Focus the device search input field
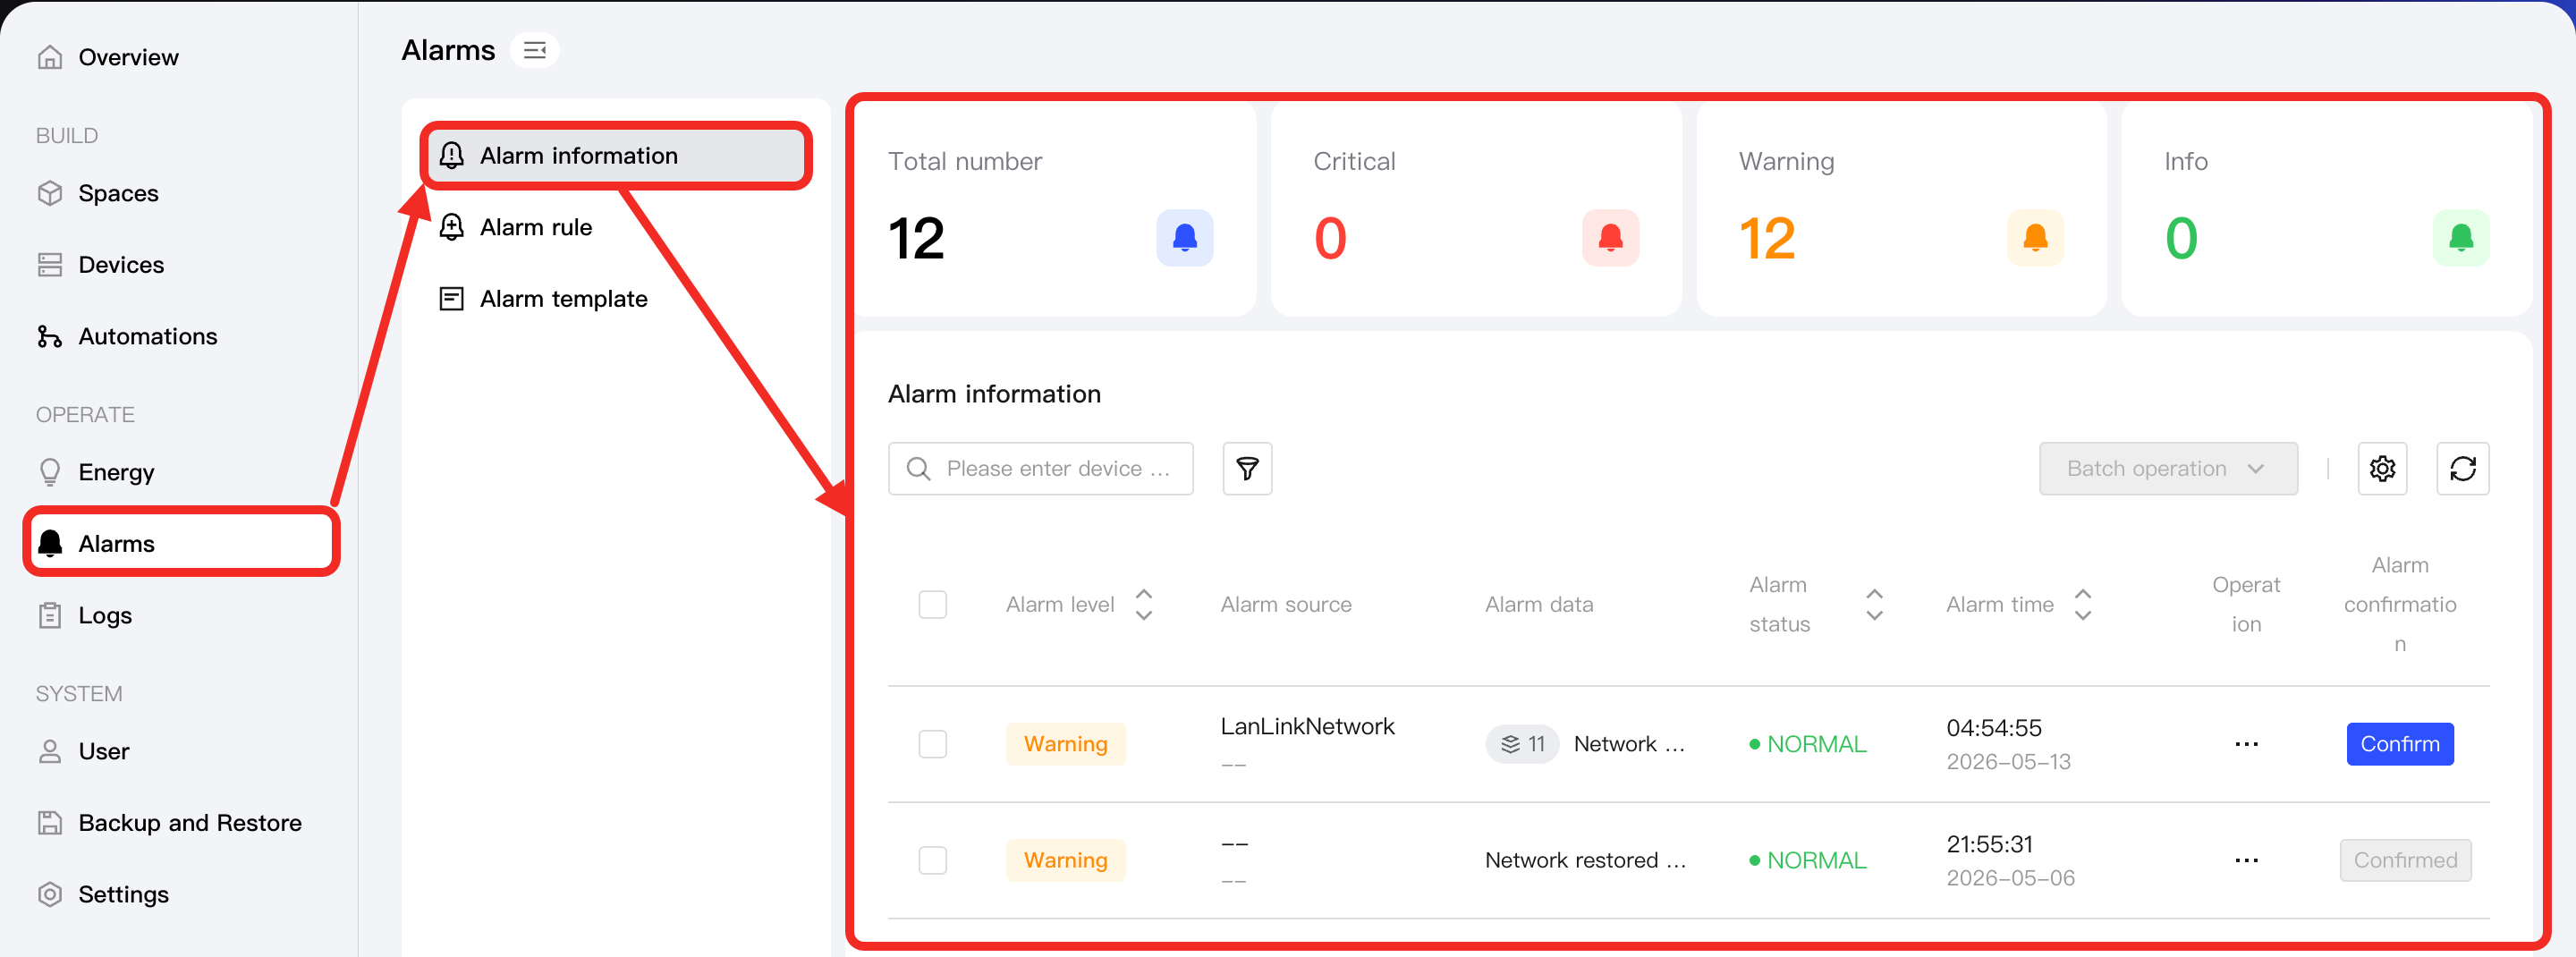The image size is (2576, 957). (x=1040, y=468)
